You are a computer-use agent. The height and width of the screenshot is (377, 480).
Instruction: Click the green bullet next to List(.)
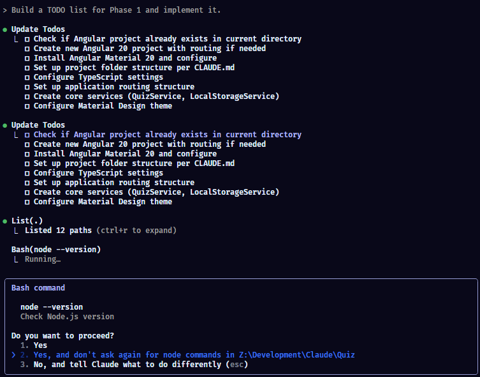click(x=5, y=221)
